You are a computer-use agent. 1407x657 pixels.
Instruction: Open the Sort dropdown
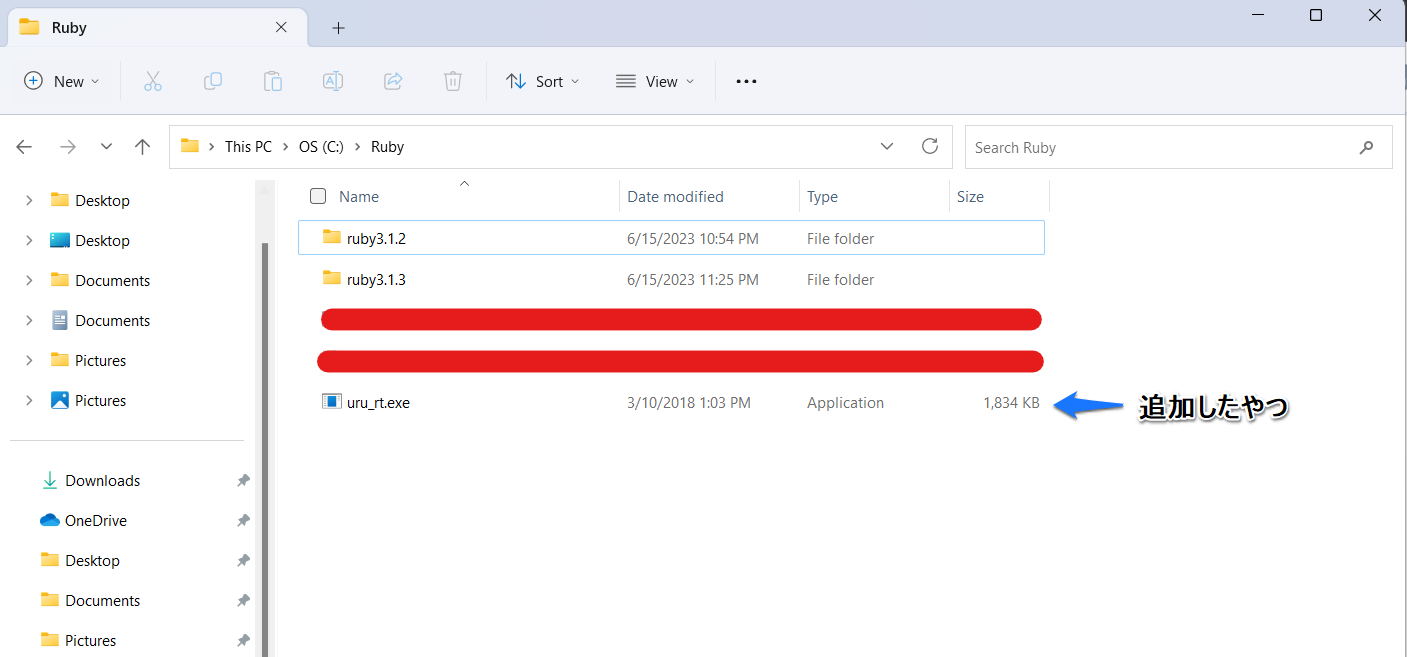(542, 81)
